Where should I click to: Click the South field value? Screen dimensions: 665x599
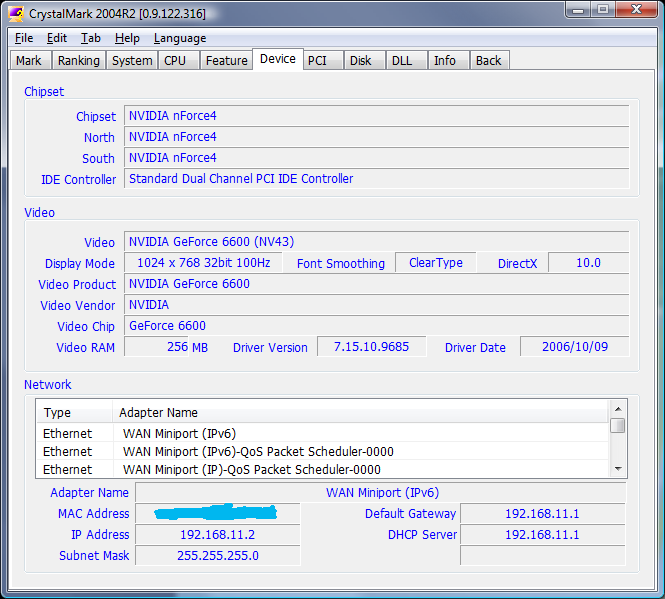(377, 158)
